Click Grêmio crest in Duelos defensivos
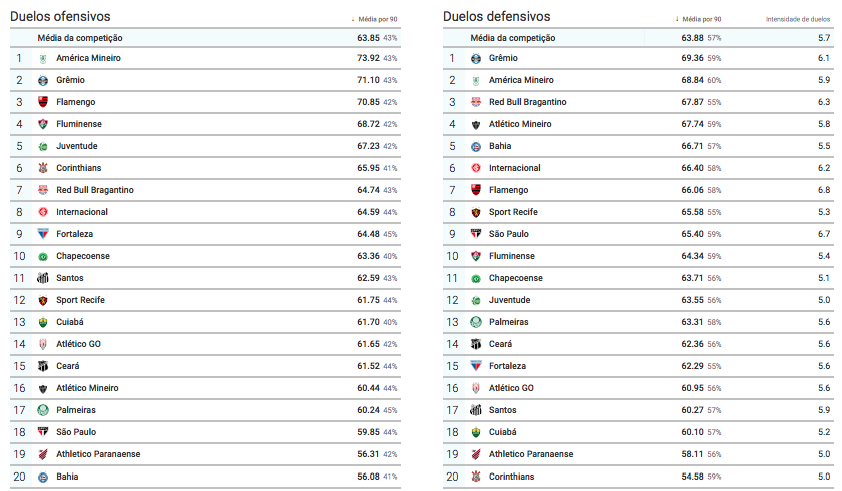The width and height of the screenshot is (842, 491). [476, 59]
